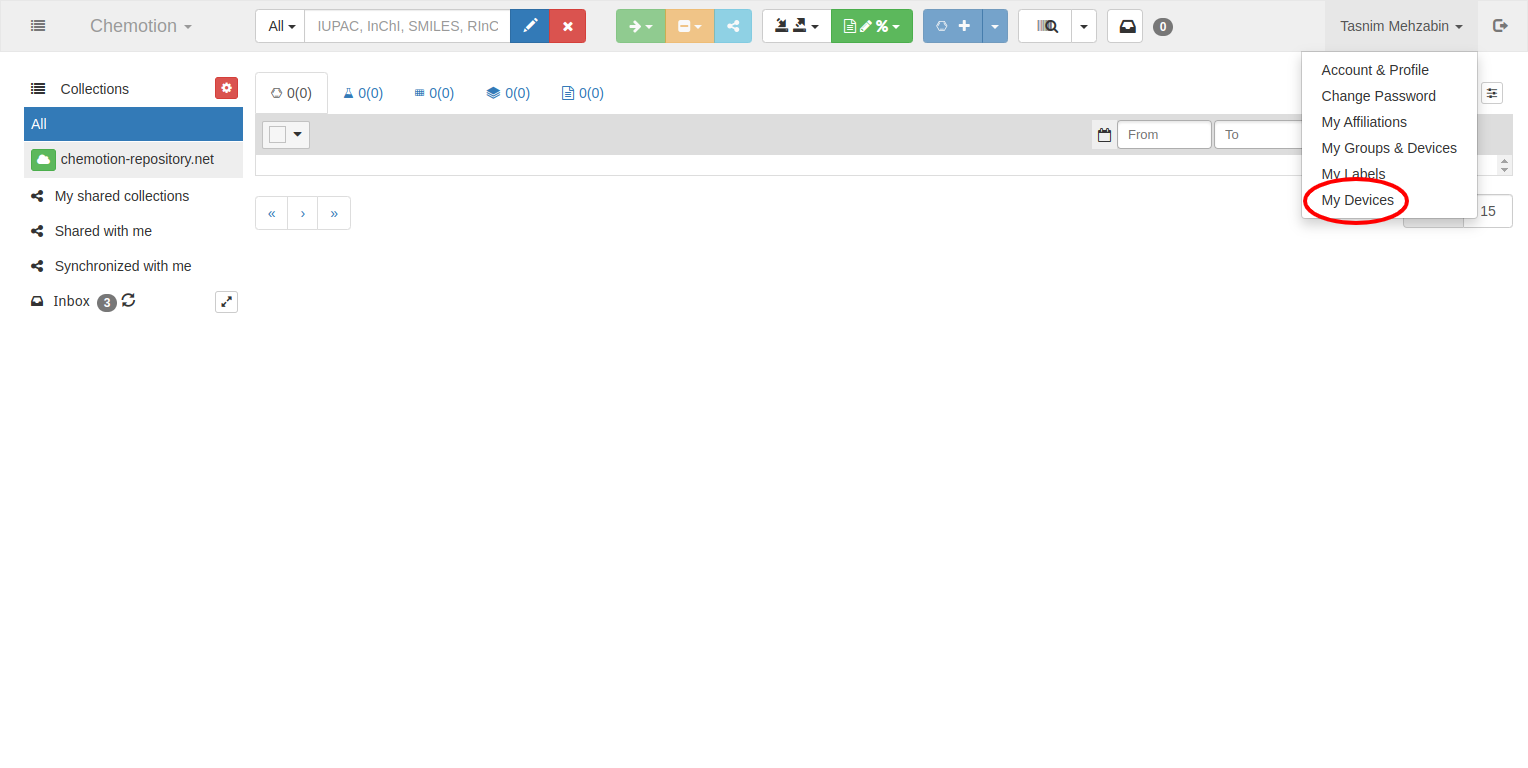Clear the search with the red X button
This screenshot has height=768, width=1528.
click(567, 26)
